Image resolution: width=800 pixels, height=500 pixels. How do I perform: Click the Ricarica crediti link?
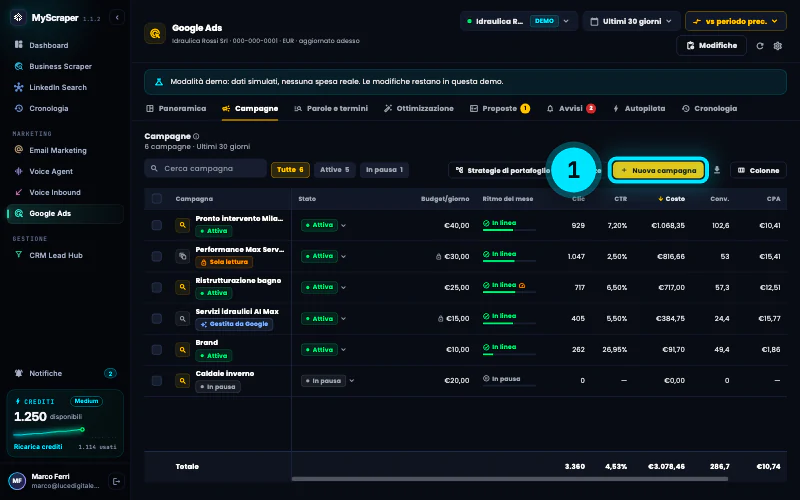click(38, 446)
